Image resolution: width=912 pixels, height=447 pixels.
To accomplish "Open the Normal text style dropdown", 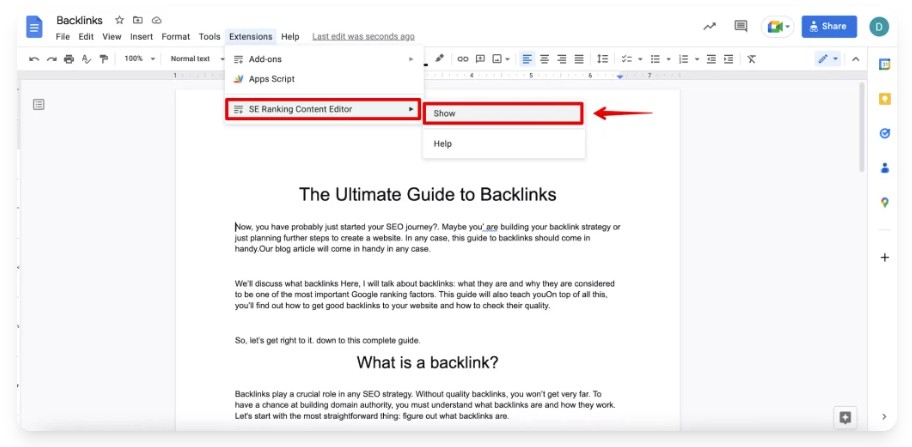I will click(197, 59).
